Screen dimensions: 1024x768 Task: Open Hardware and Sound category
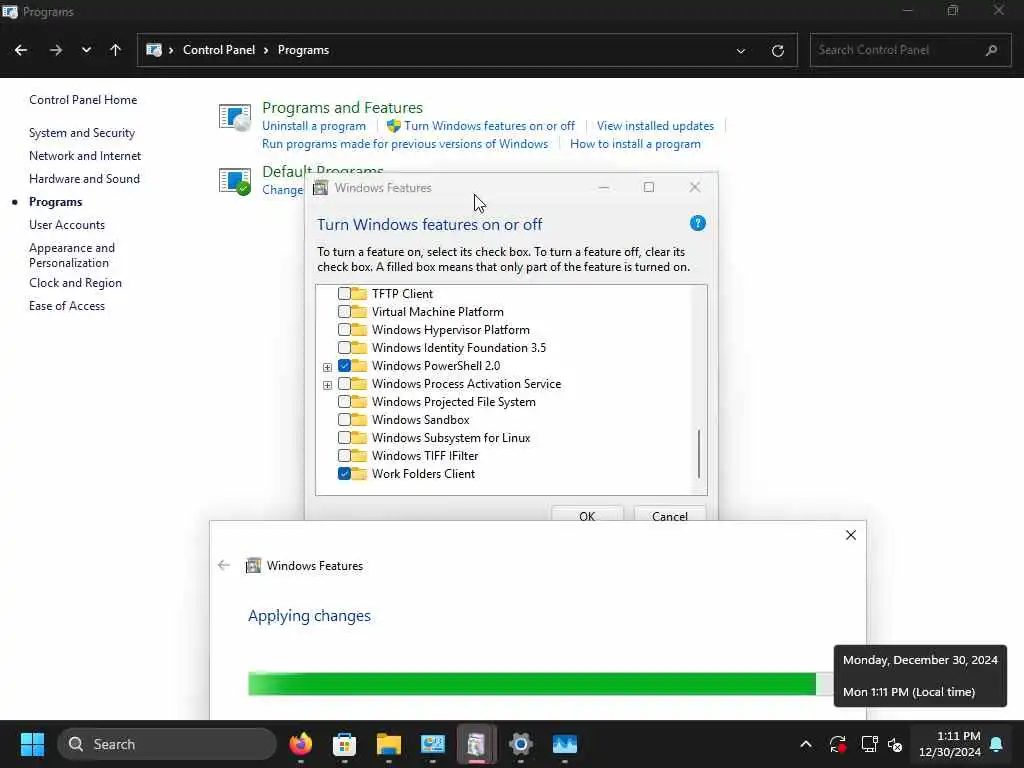(84, 178)
